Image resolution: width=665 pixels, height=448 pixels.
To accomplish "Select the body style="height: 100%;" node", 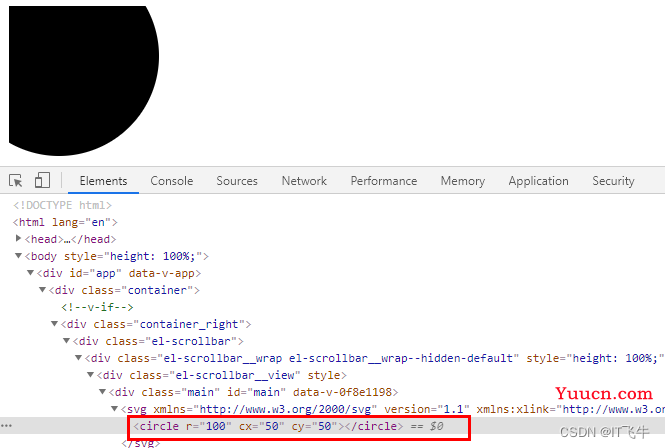I will 117,256.
